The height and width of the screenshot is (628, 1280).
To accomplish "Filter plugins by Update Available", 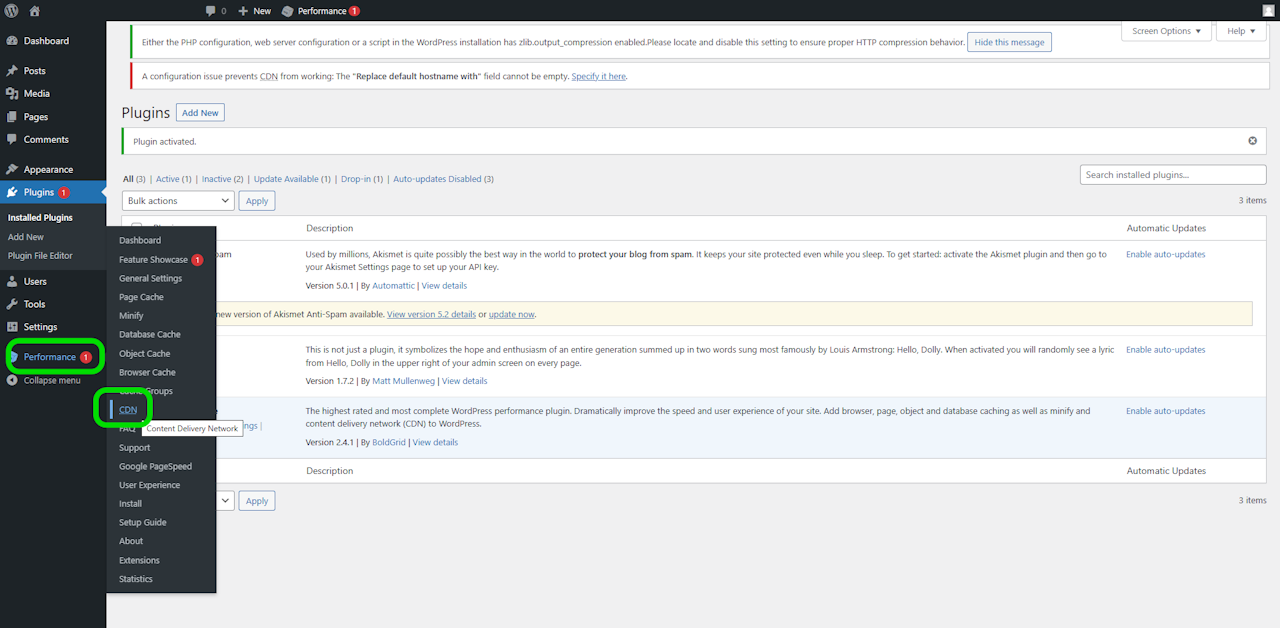I will 292,179.
